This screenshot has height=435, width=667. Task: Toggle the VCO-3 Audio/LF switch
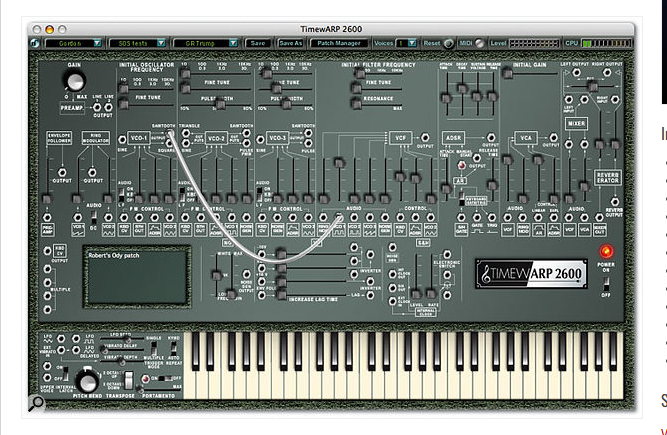259,195
